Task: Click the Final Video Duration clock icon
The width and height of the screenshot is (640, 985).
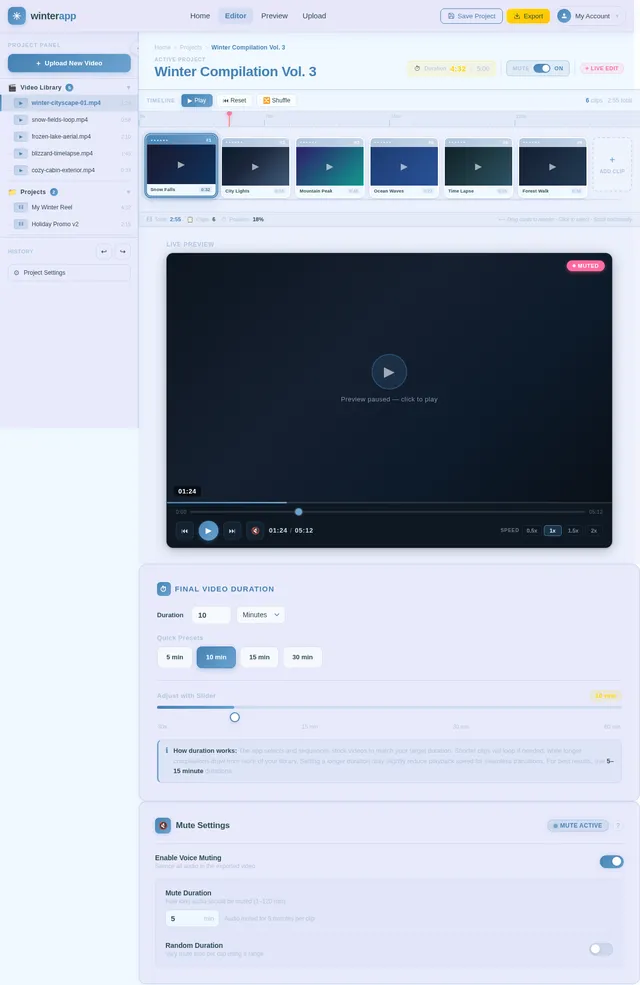Action: click(x=163, y=589)
